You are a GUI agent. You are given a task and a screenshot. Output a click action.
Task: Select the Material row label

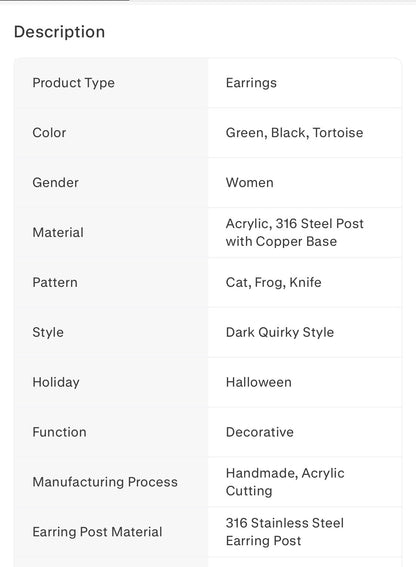click(58, 233)
